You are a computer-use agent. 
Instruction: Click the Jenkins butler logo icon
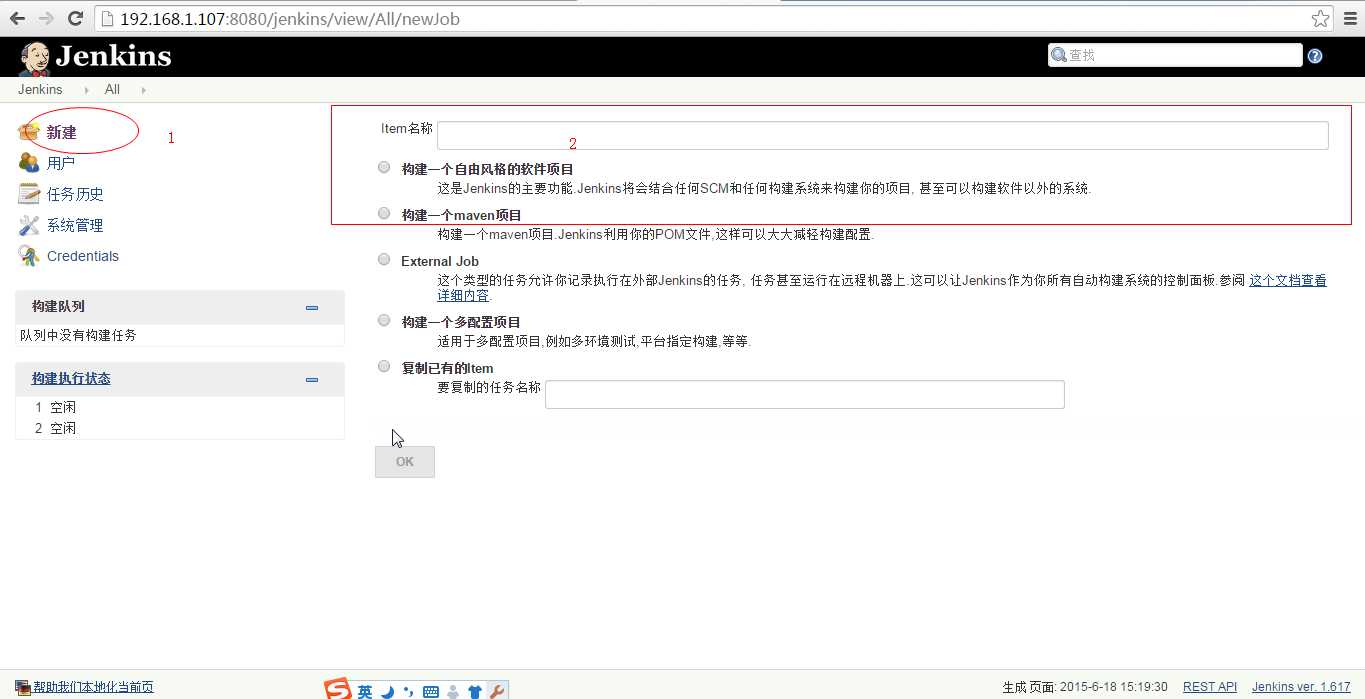pyautogui.click(x=35, y=58)
